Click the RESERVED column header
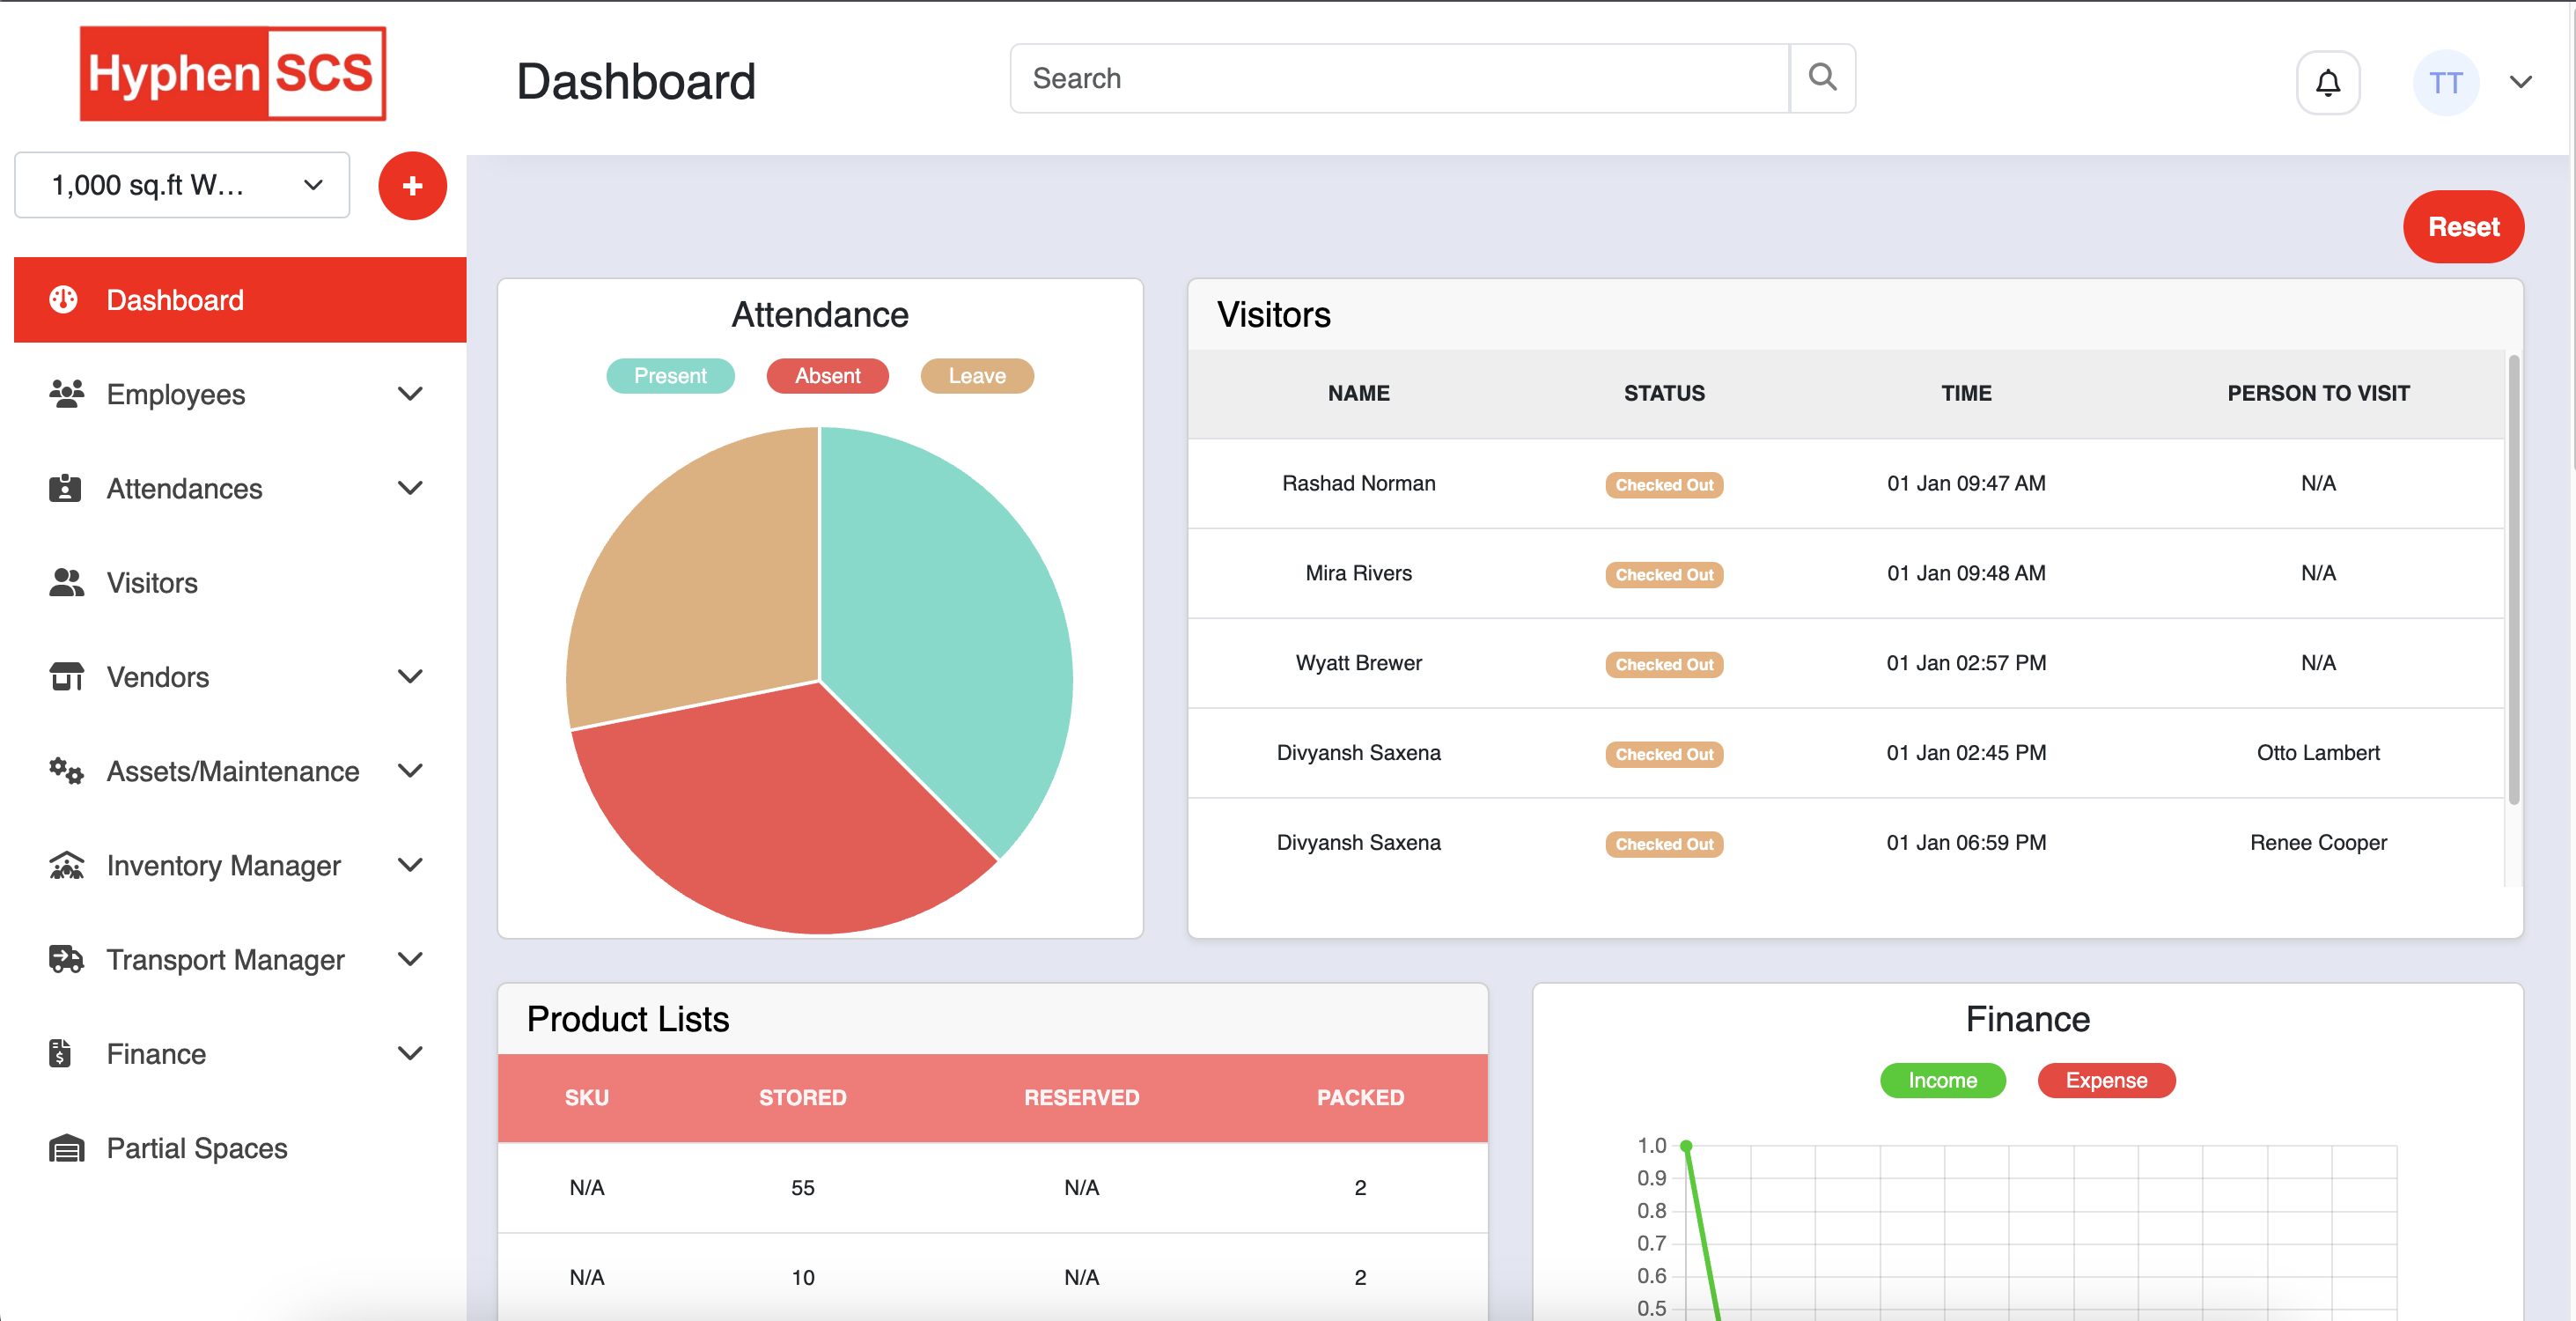 pyautogui.click(x=1081, y=1098)
